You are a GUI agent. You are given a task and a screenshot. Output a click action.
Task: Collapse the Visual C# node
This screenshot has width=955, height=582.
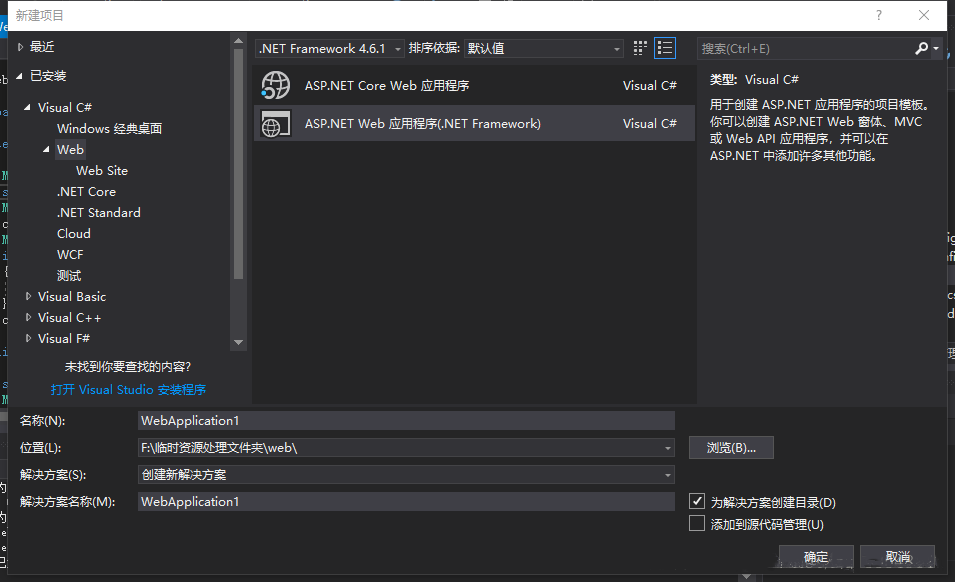[27, 108]
